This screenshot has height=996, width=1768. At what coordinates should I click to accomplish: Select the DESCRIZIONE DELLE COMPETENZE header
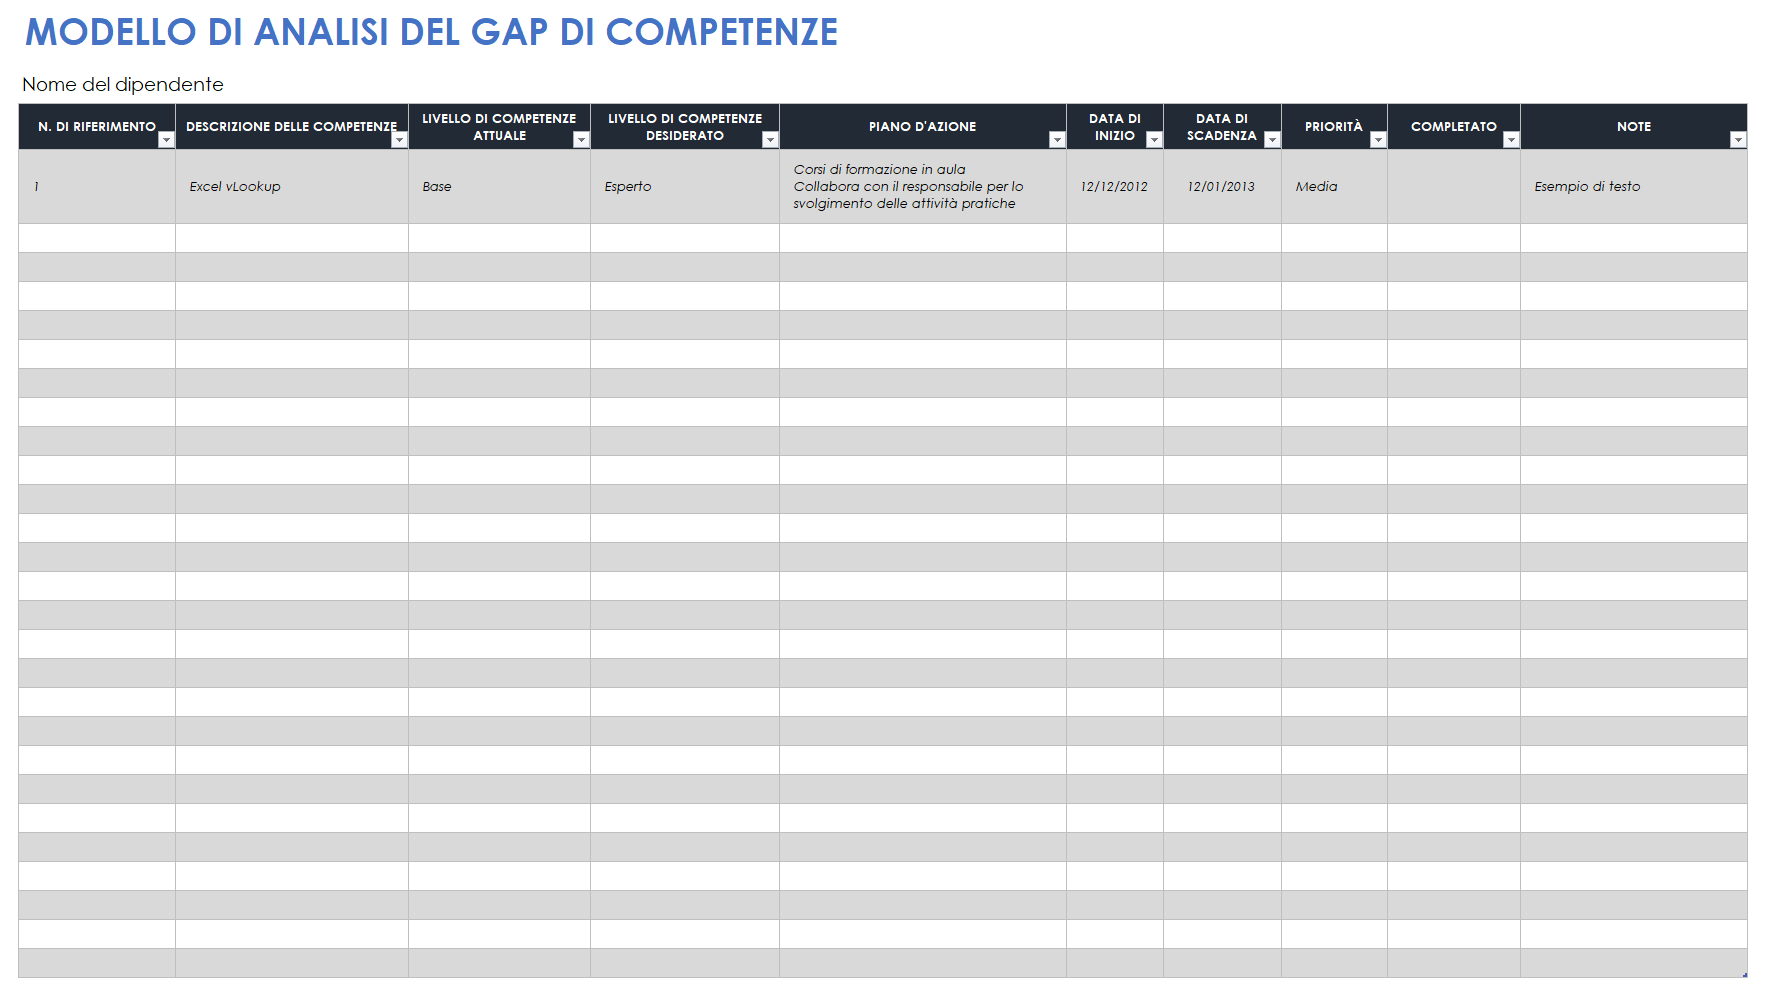pyautogui.click(x=292, y=127)
